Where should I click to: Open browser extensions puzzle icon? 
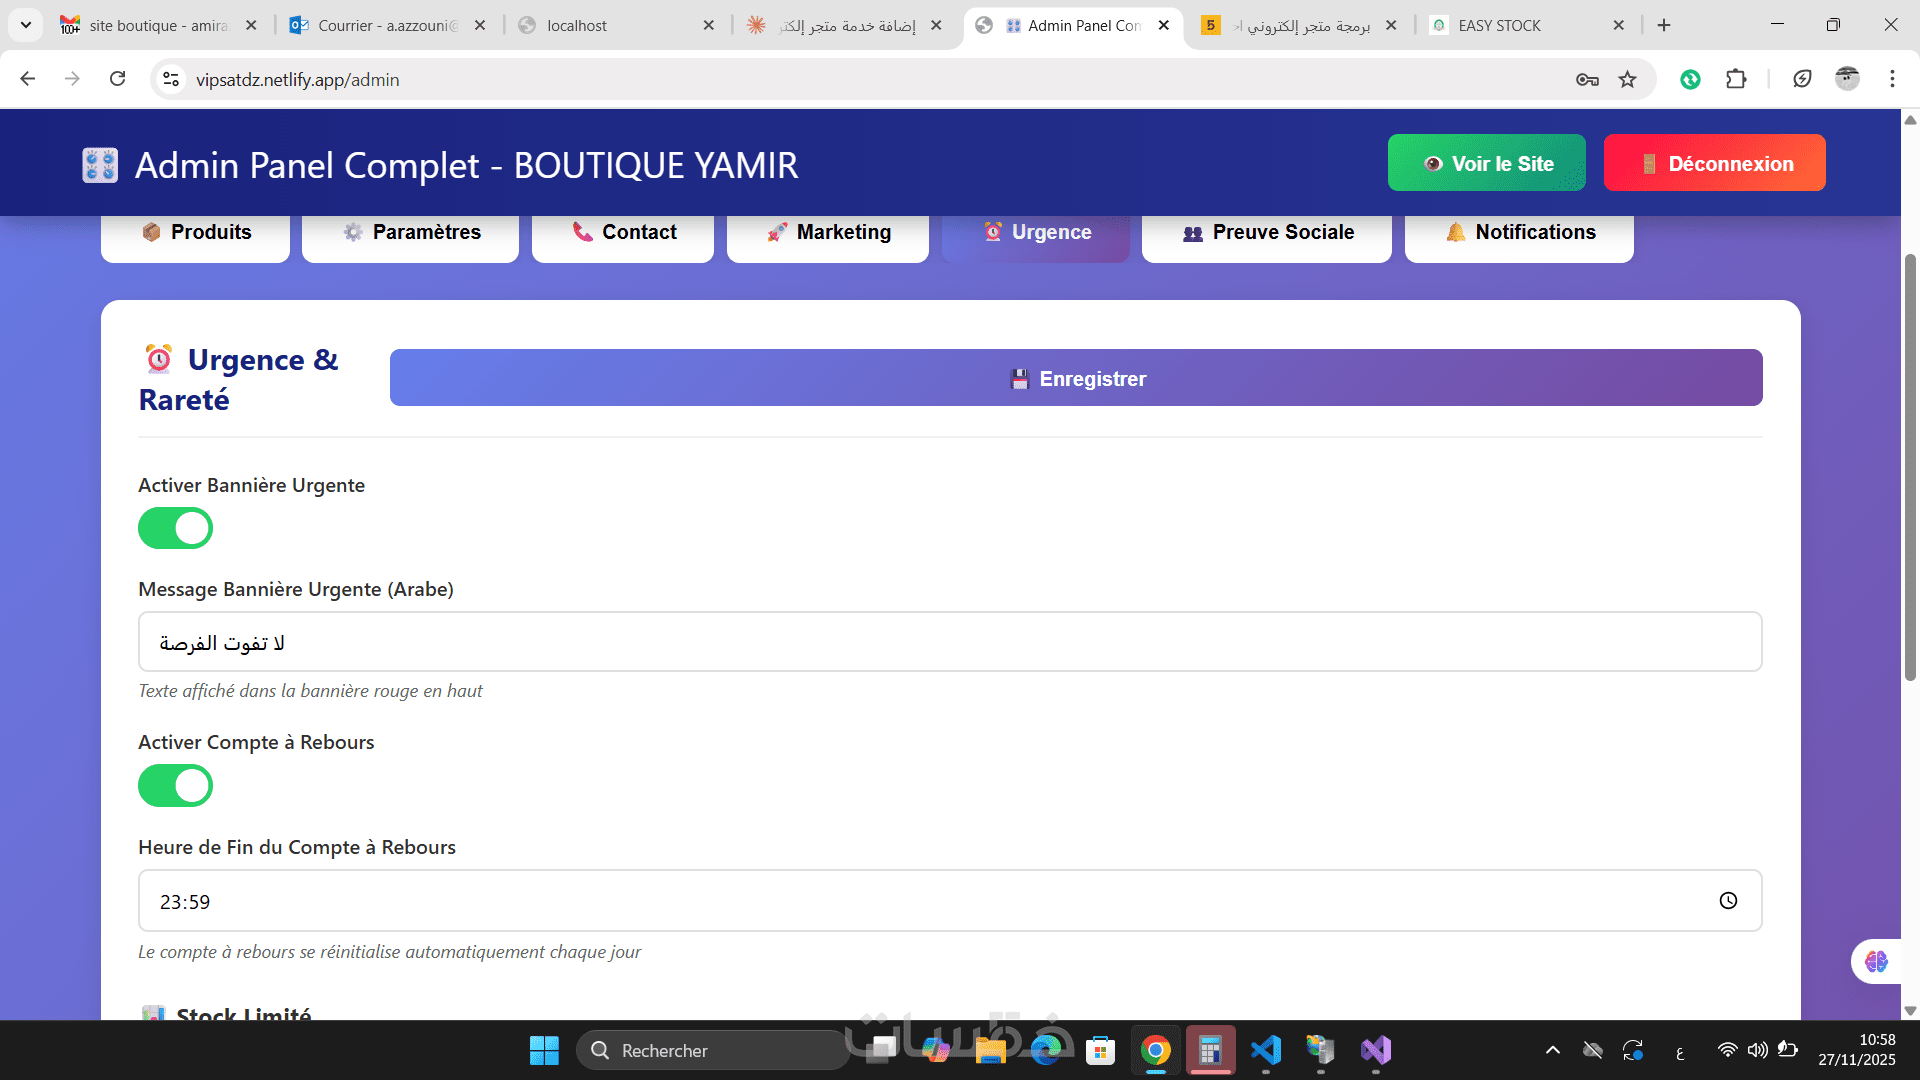click(x=1736, y=79)
